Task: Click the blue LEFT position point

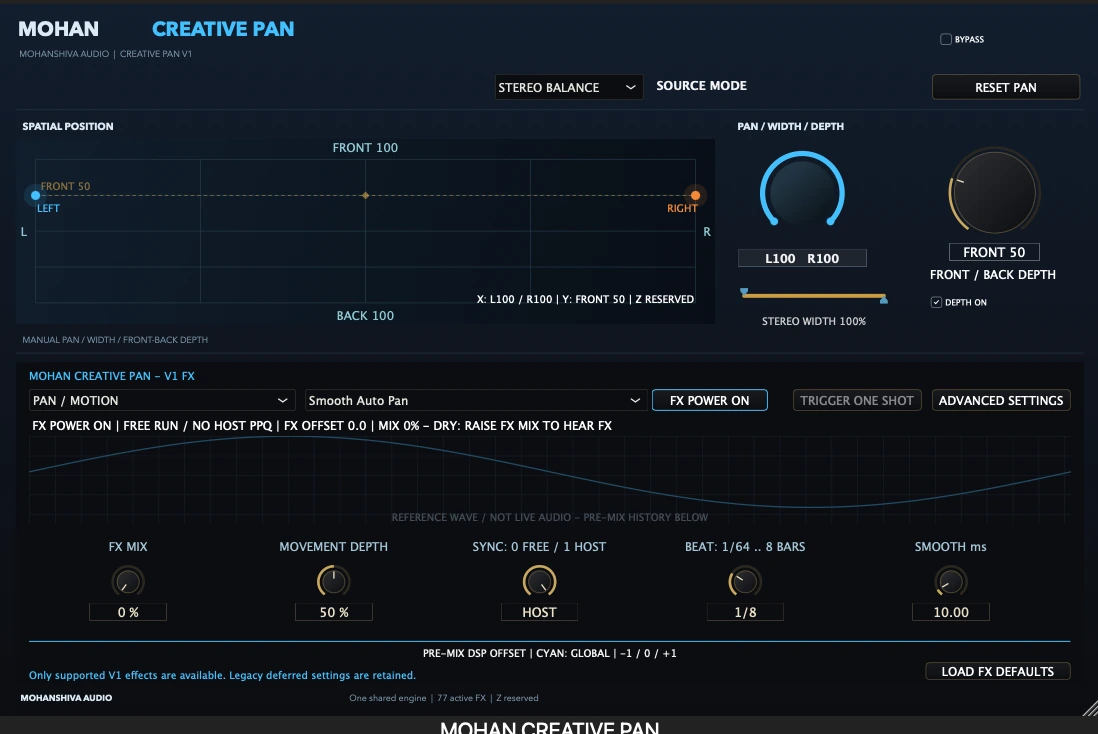Action: click(35, 195)
